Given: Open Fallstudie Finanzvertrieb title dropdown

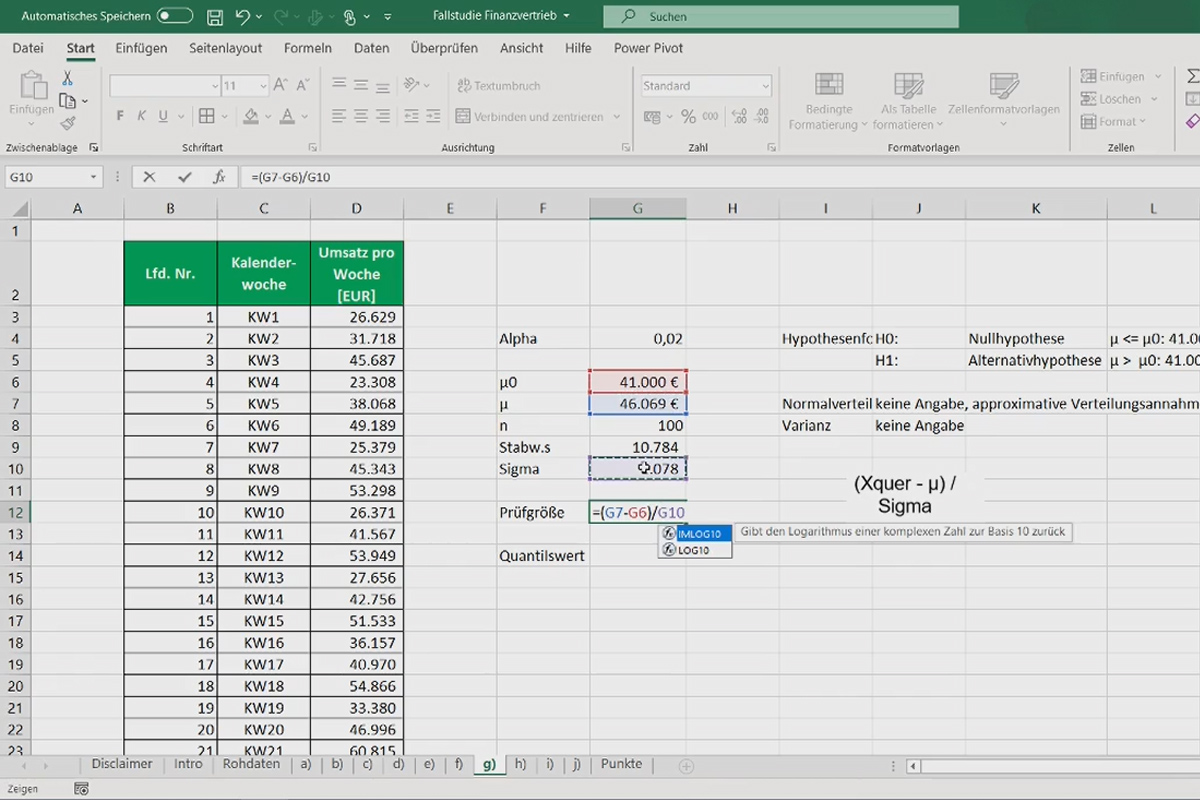Looking at the screenshot, I should pos(566,17).
